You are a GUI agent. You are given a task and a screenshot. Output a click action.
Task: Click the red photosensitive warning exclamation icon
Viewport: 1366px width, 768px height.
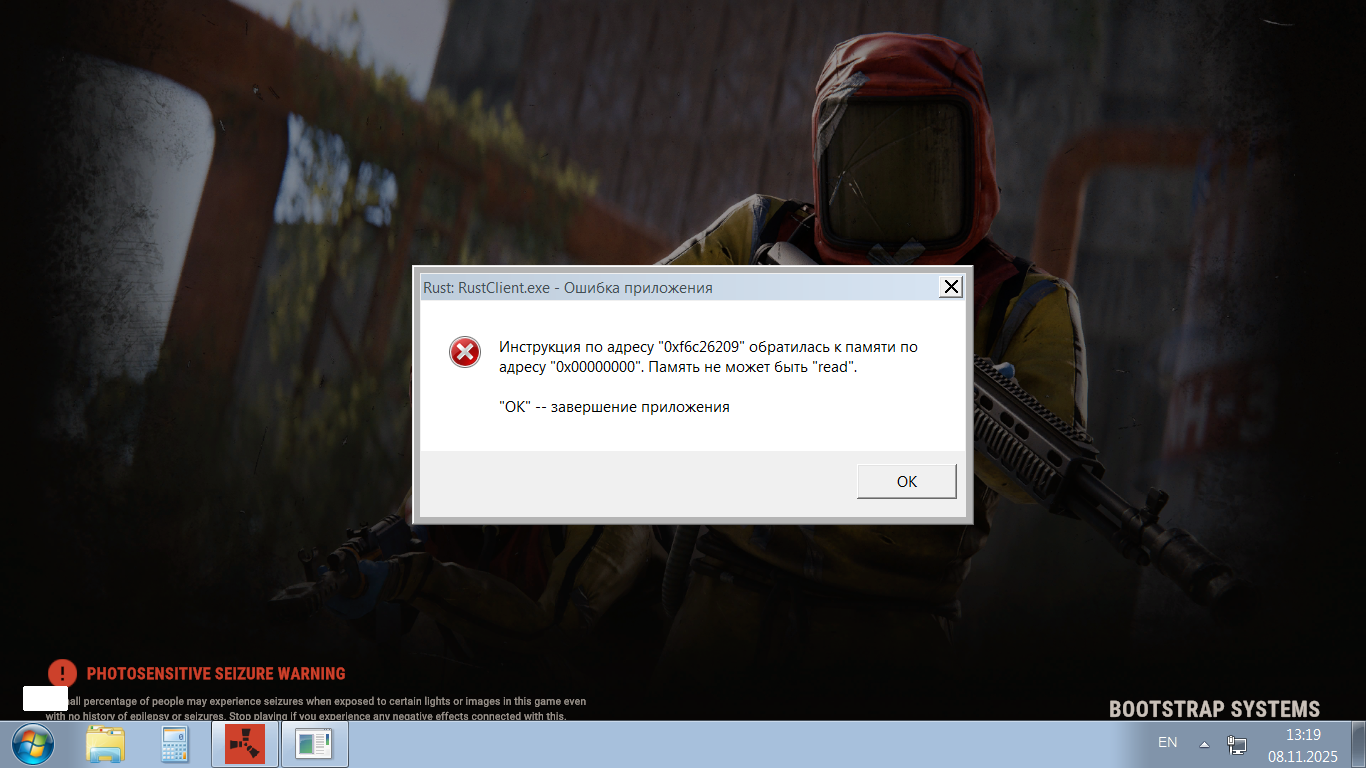[62, 673]
